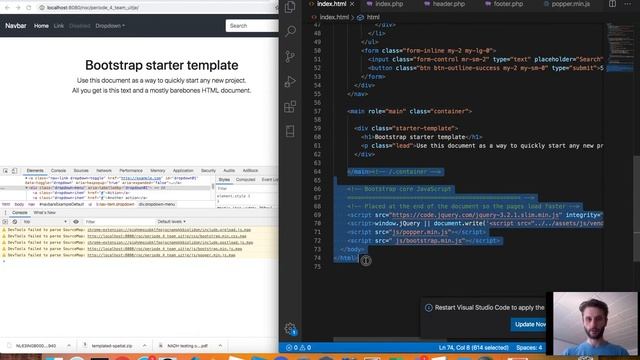Open the Manage gear icon in VS Code
640x360 pixels.
click(x=290, y=328)
